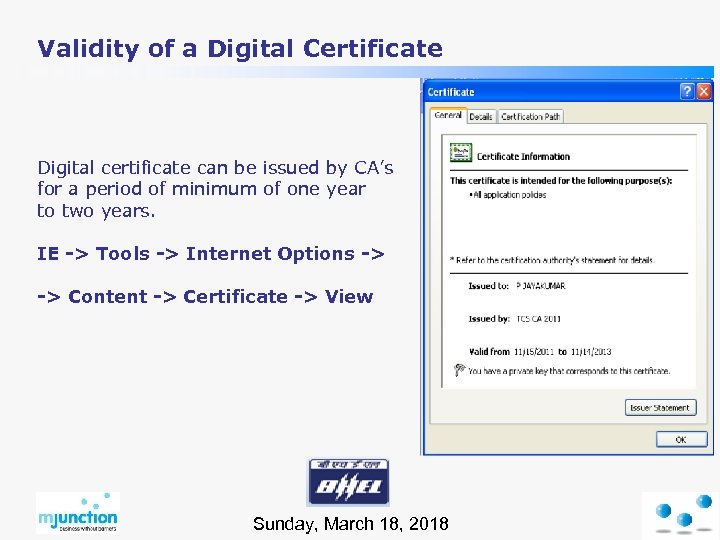Click the BHEL logo
This screenshot has width=720, height=540.
[x=349, y=482]
